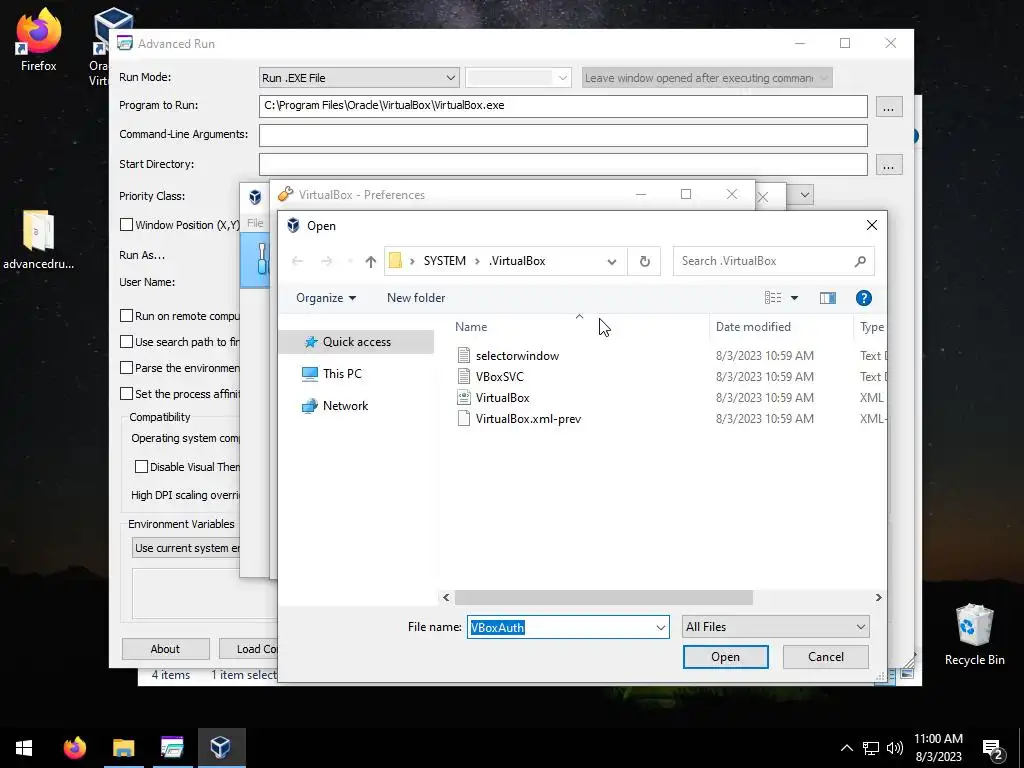Open the Recycle Bin on the desktop
The height and width of the screenshot is (768, 1024).
974,634
